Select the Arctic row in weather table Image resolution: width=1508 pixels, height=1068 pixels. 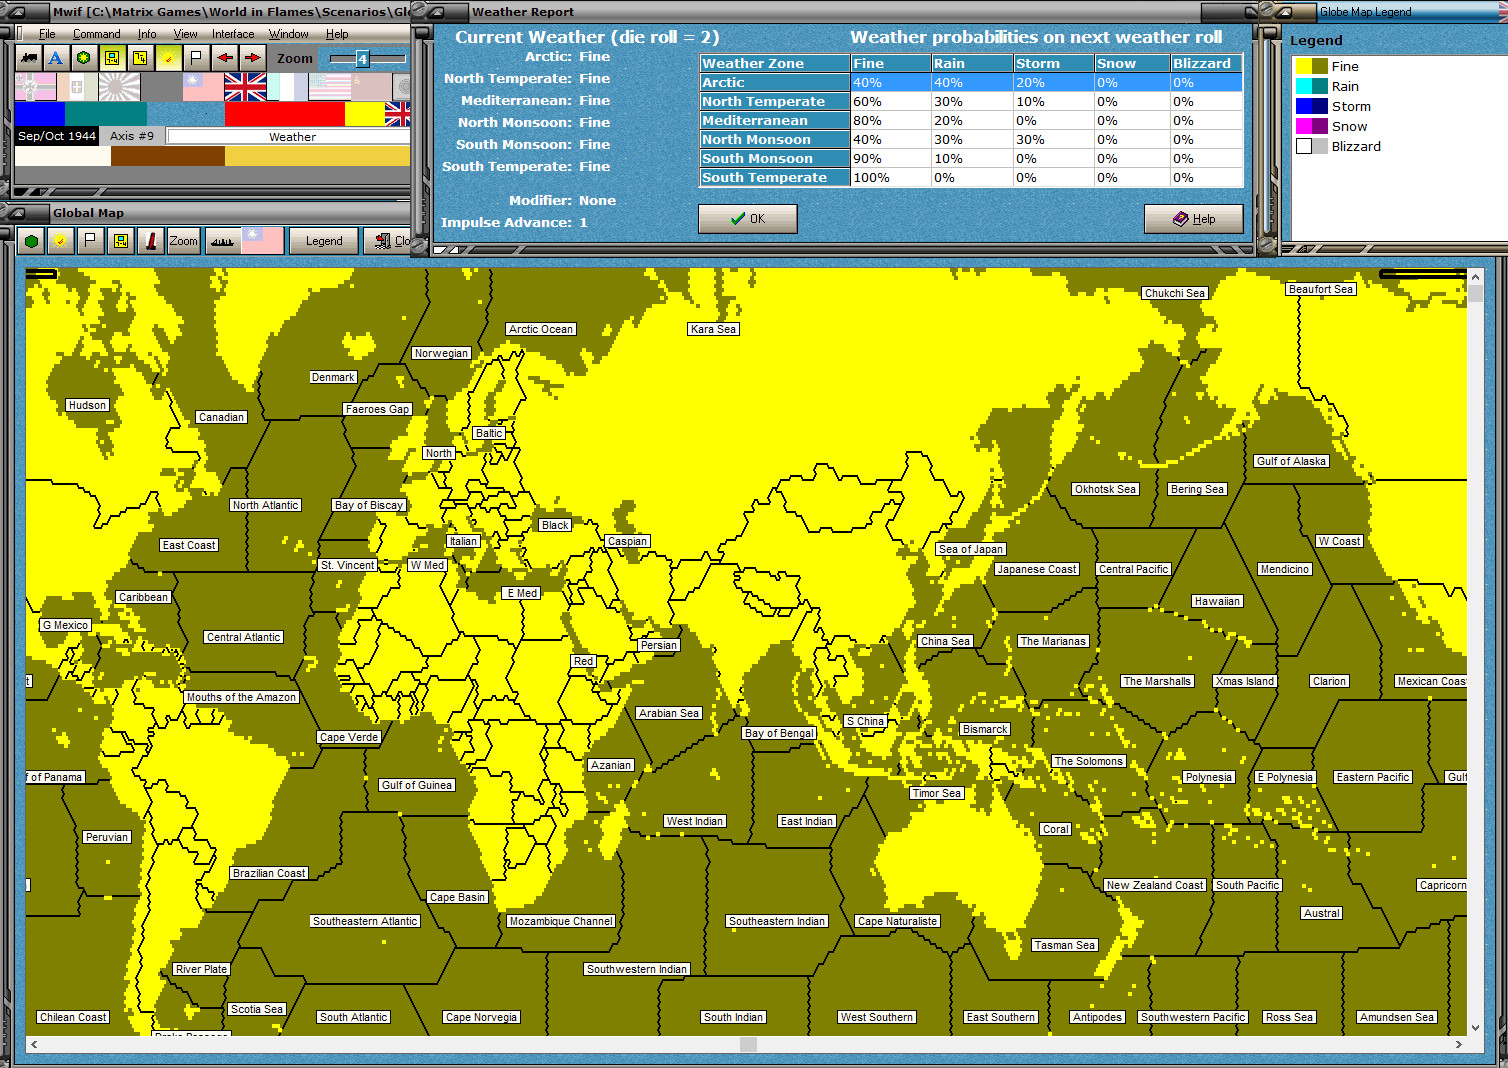tap(971, 83)
